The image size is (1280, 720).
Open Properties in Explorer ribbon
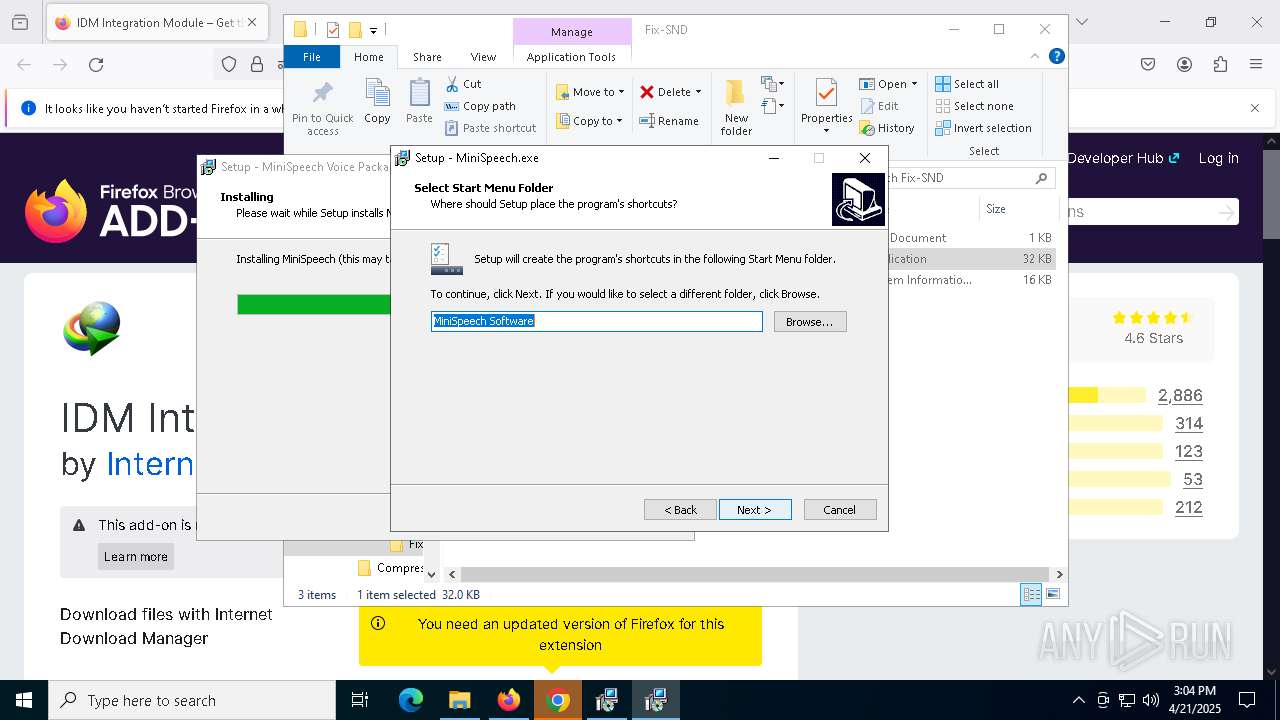pos(826,106)
